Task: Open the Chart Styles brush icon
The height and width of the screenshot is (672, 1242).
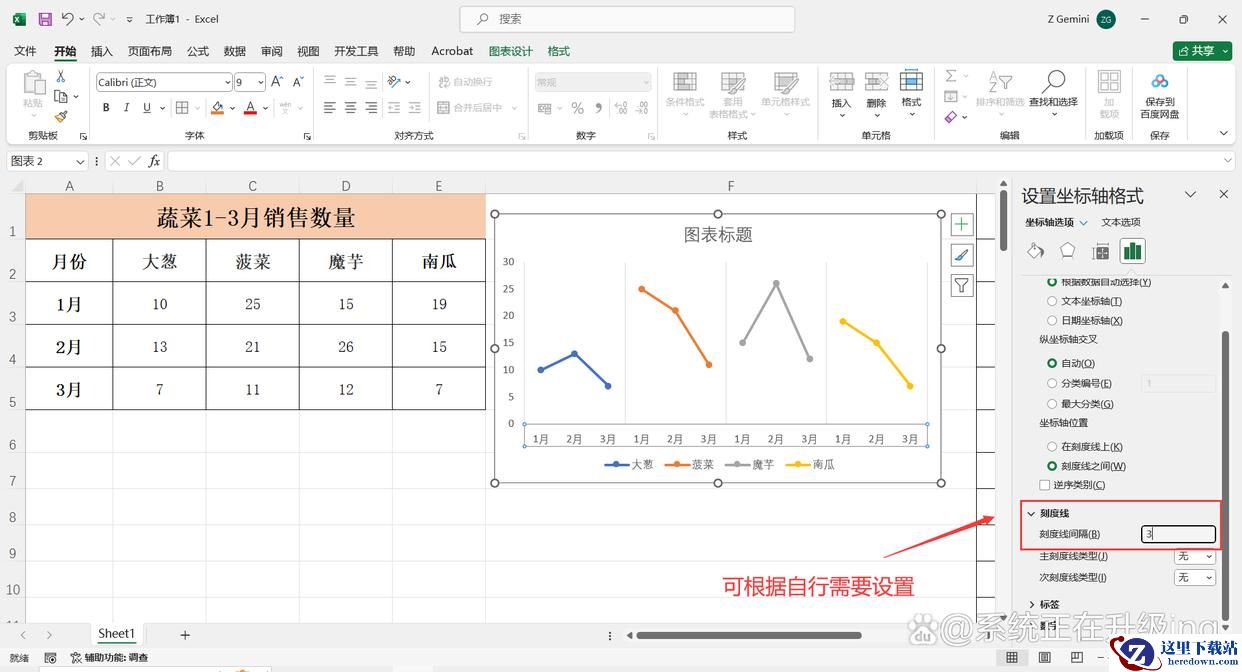Action: (x=961, y=255)
